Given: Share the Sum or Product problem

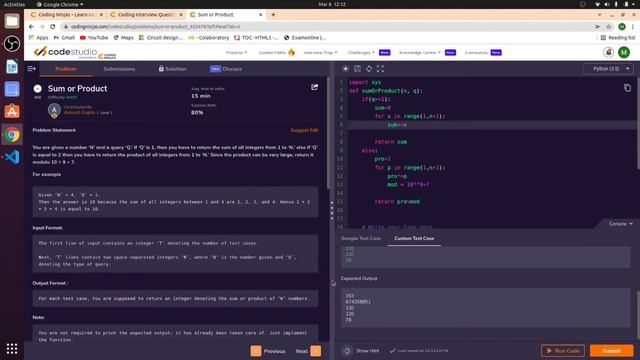Looking at the screenshot, I should tap(314, 87).
